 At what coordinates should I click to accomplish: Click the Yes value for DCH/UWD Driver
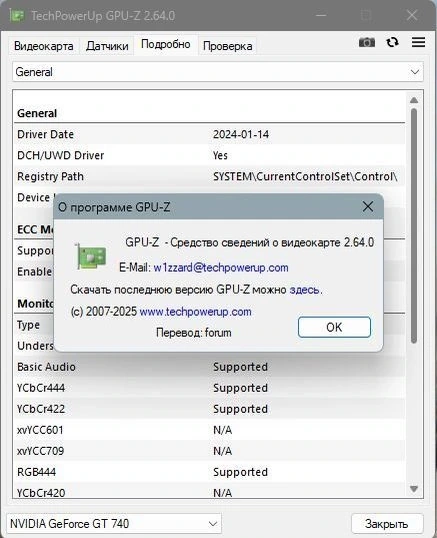(x=220, y=155)
